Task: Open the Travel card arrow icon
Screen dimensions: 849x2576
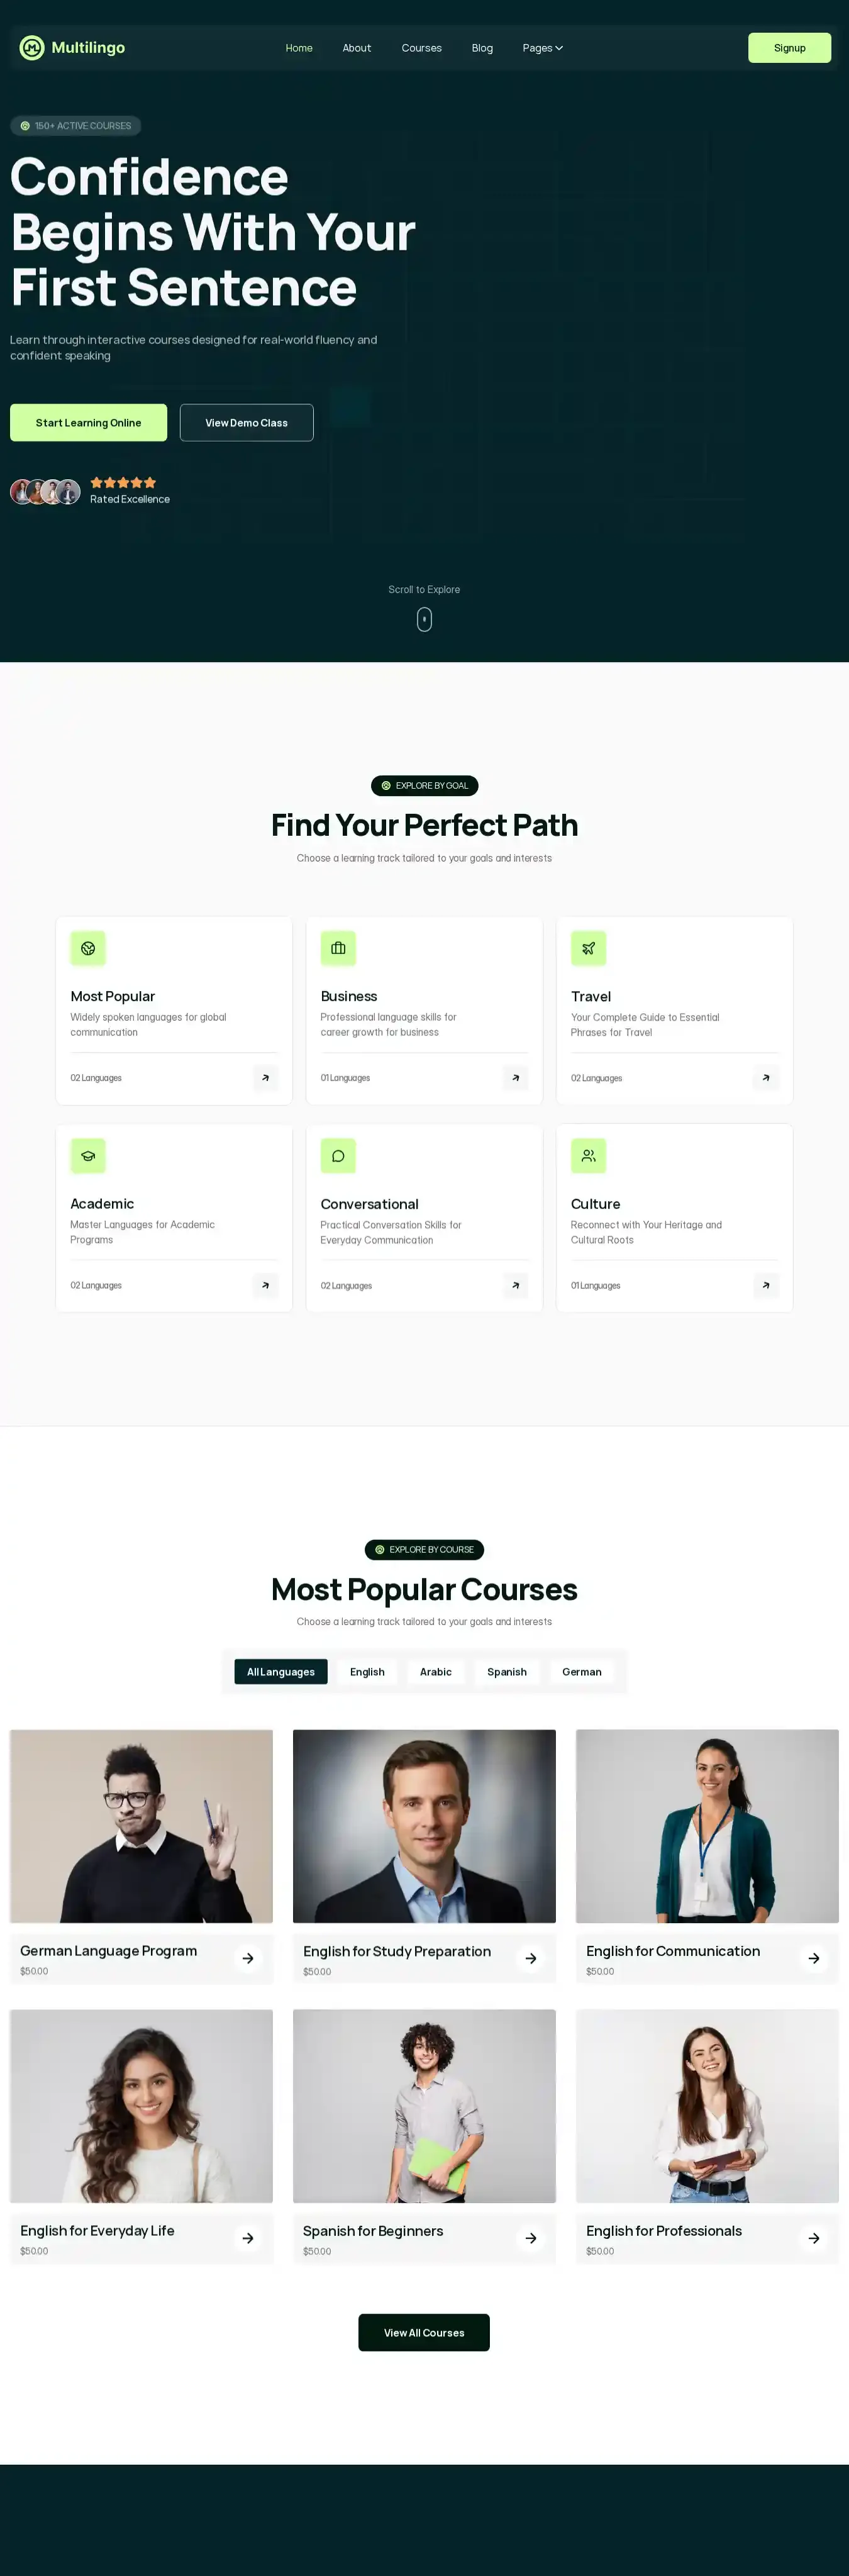Action: pyautogui.click(x=766, y=1078)
